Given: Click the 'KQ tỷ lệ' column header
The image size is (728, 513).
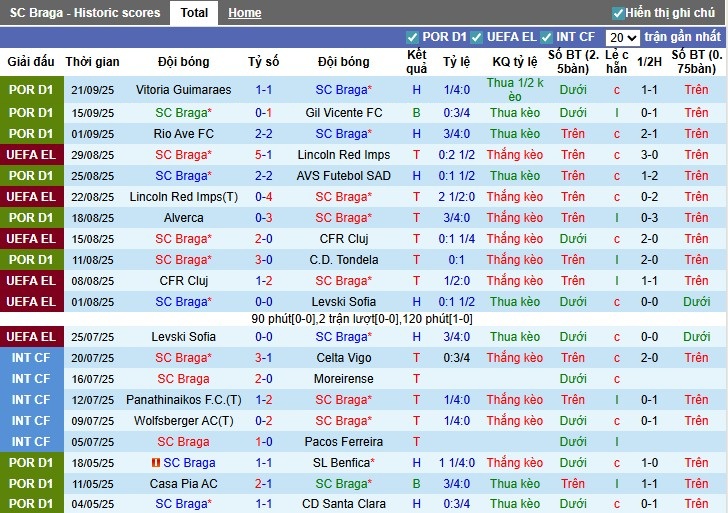Looking at the screenshot, I should click(514, 61).
